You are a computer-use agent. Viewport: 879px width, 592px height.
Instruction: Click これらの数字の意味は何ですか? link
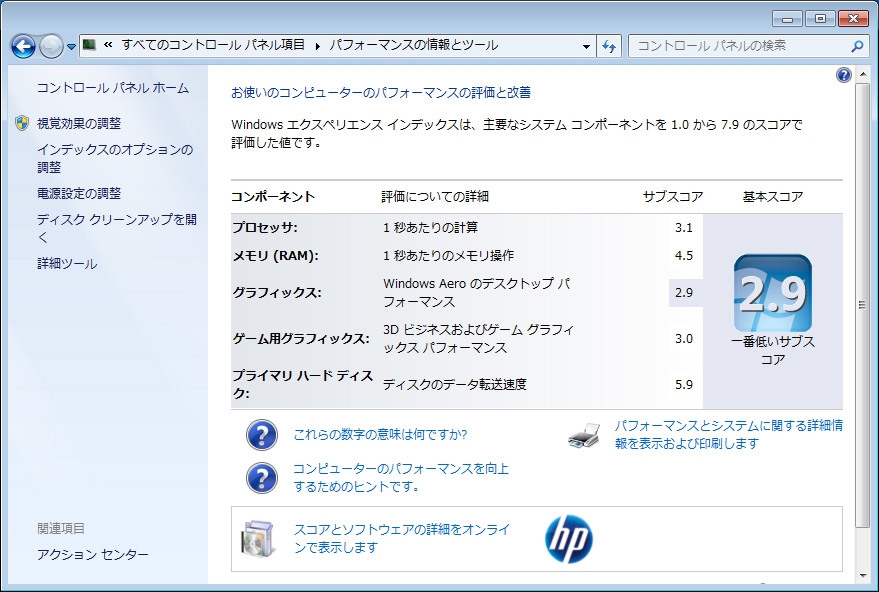pos(380,435)
